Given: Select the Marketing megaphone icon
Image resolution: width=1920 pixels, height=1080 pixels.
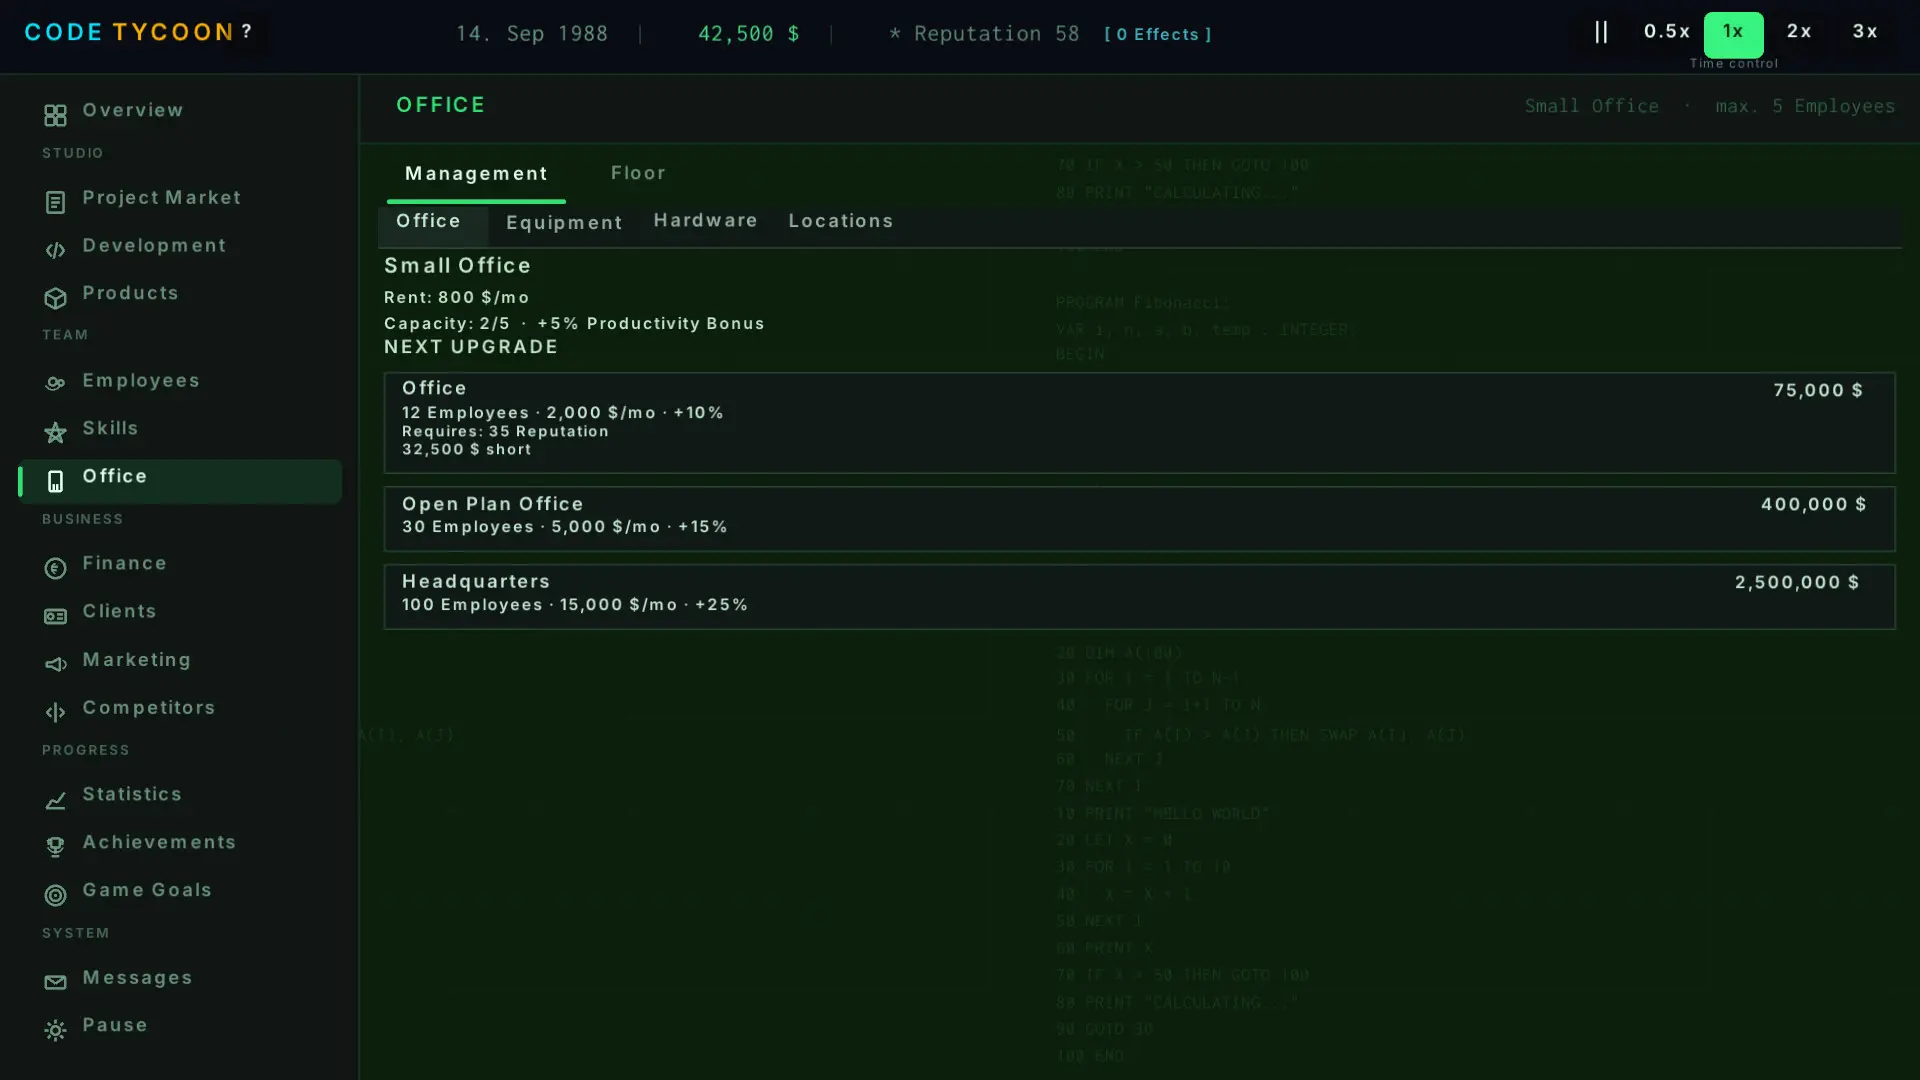Looking at the screenshot, I should pos(55,665).
